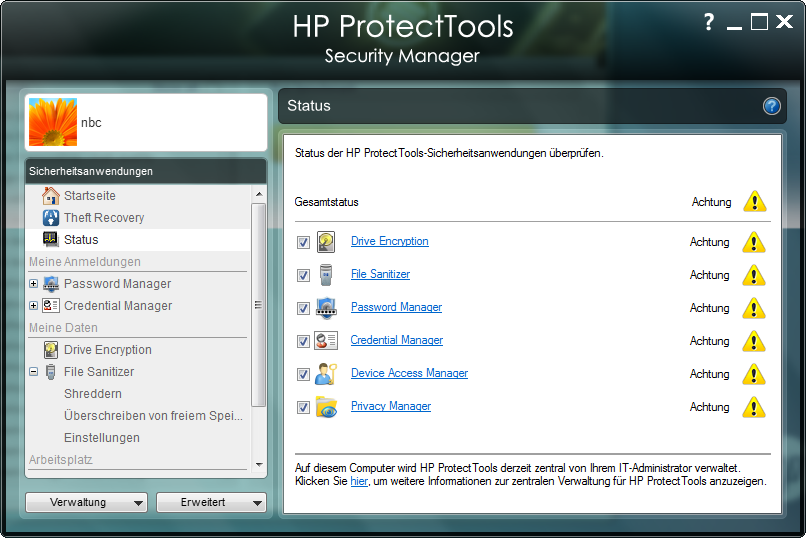Click the Privacy Manager warning triangle
This screenshot has height=538, width=806.
point(754,407)
